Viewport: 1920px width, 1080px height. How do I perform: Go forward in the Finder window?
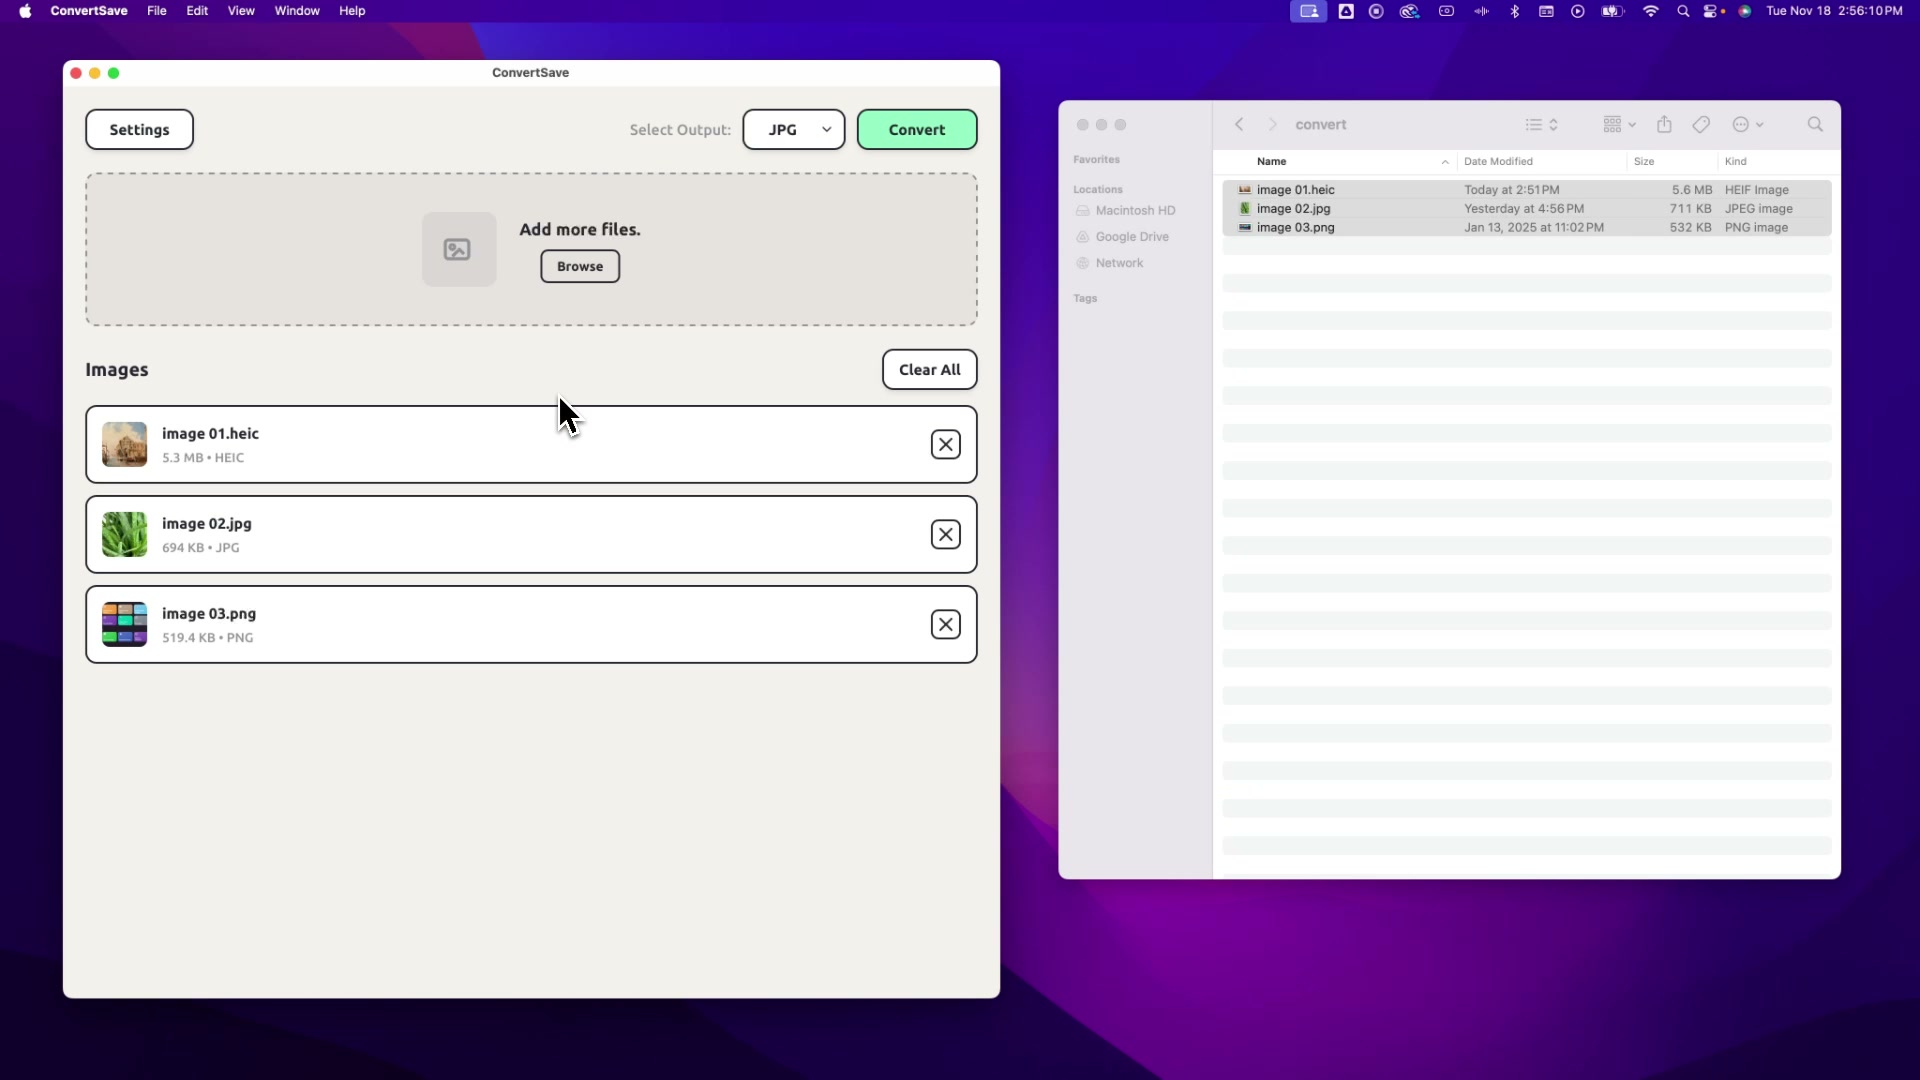click(x=1272, y=125)
